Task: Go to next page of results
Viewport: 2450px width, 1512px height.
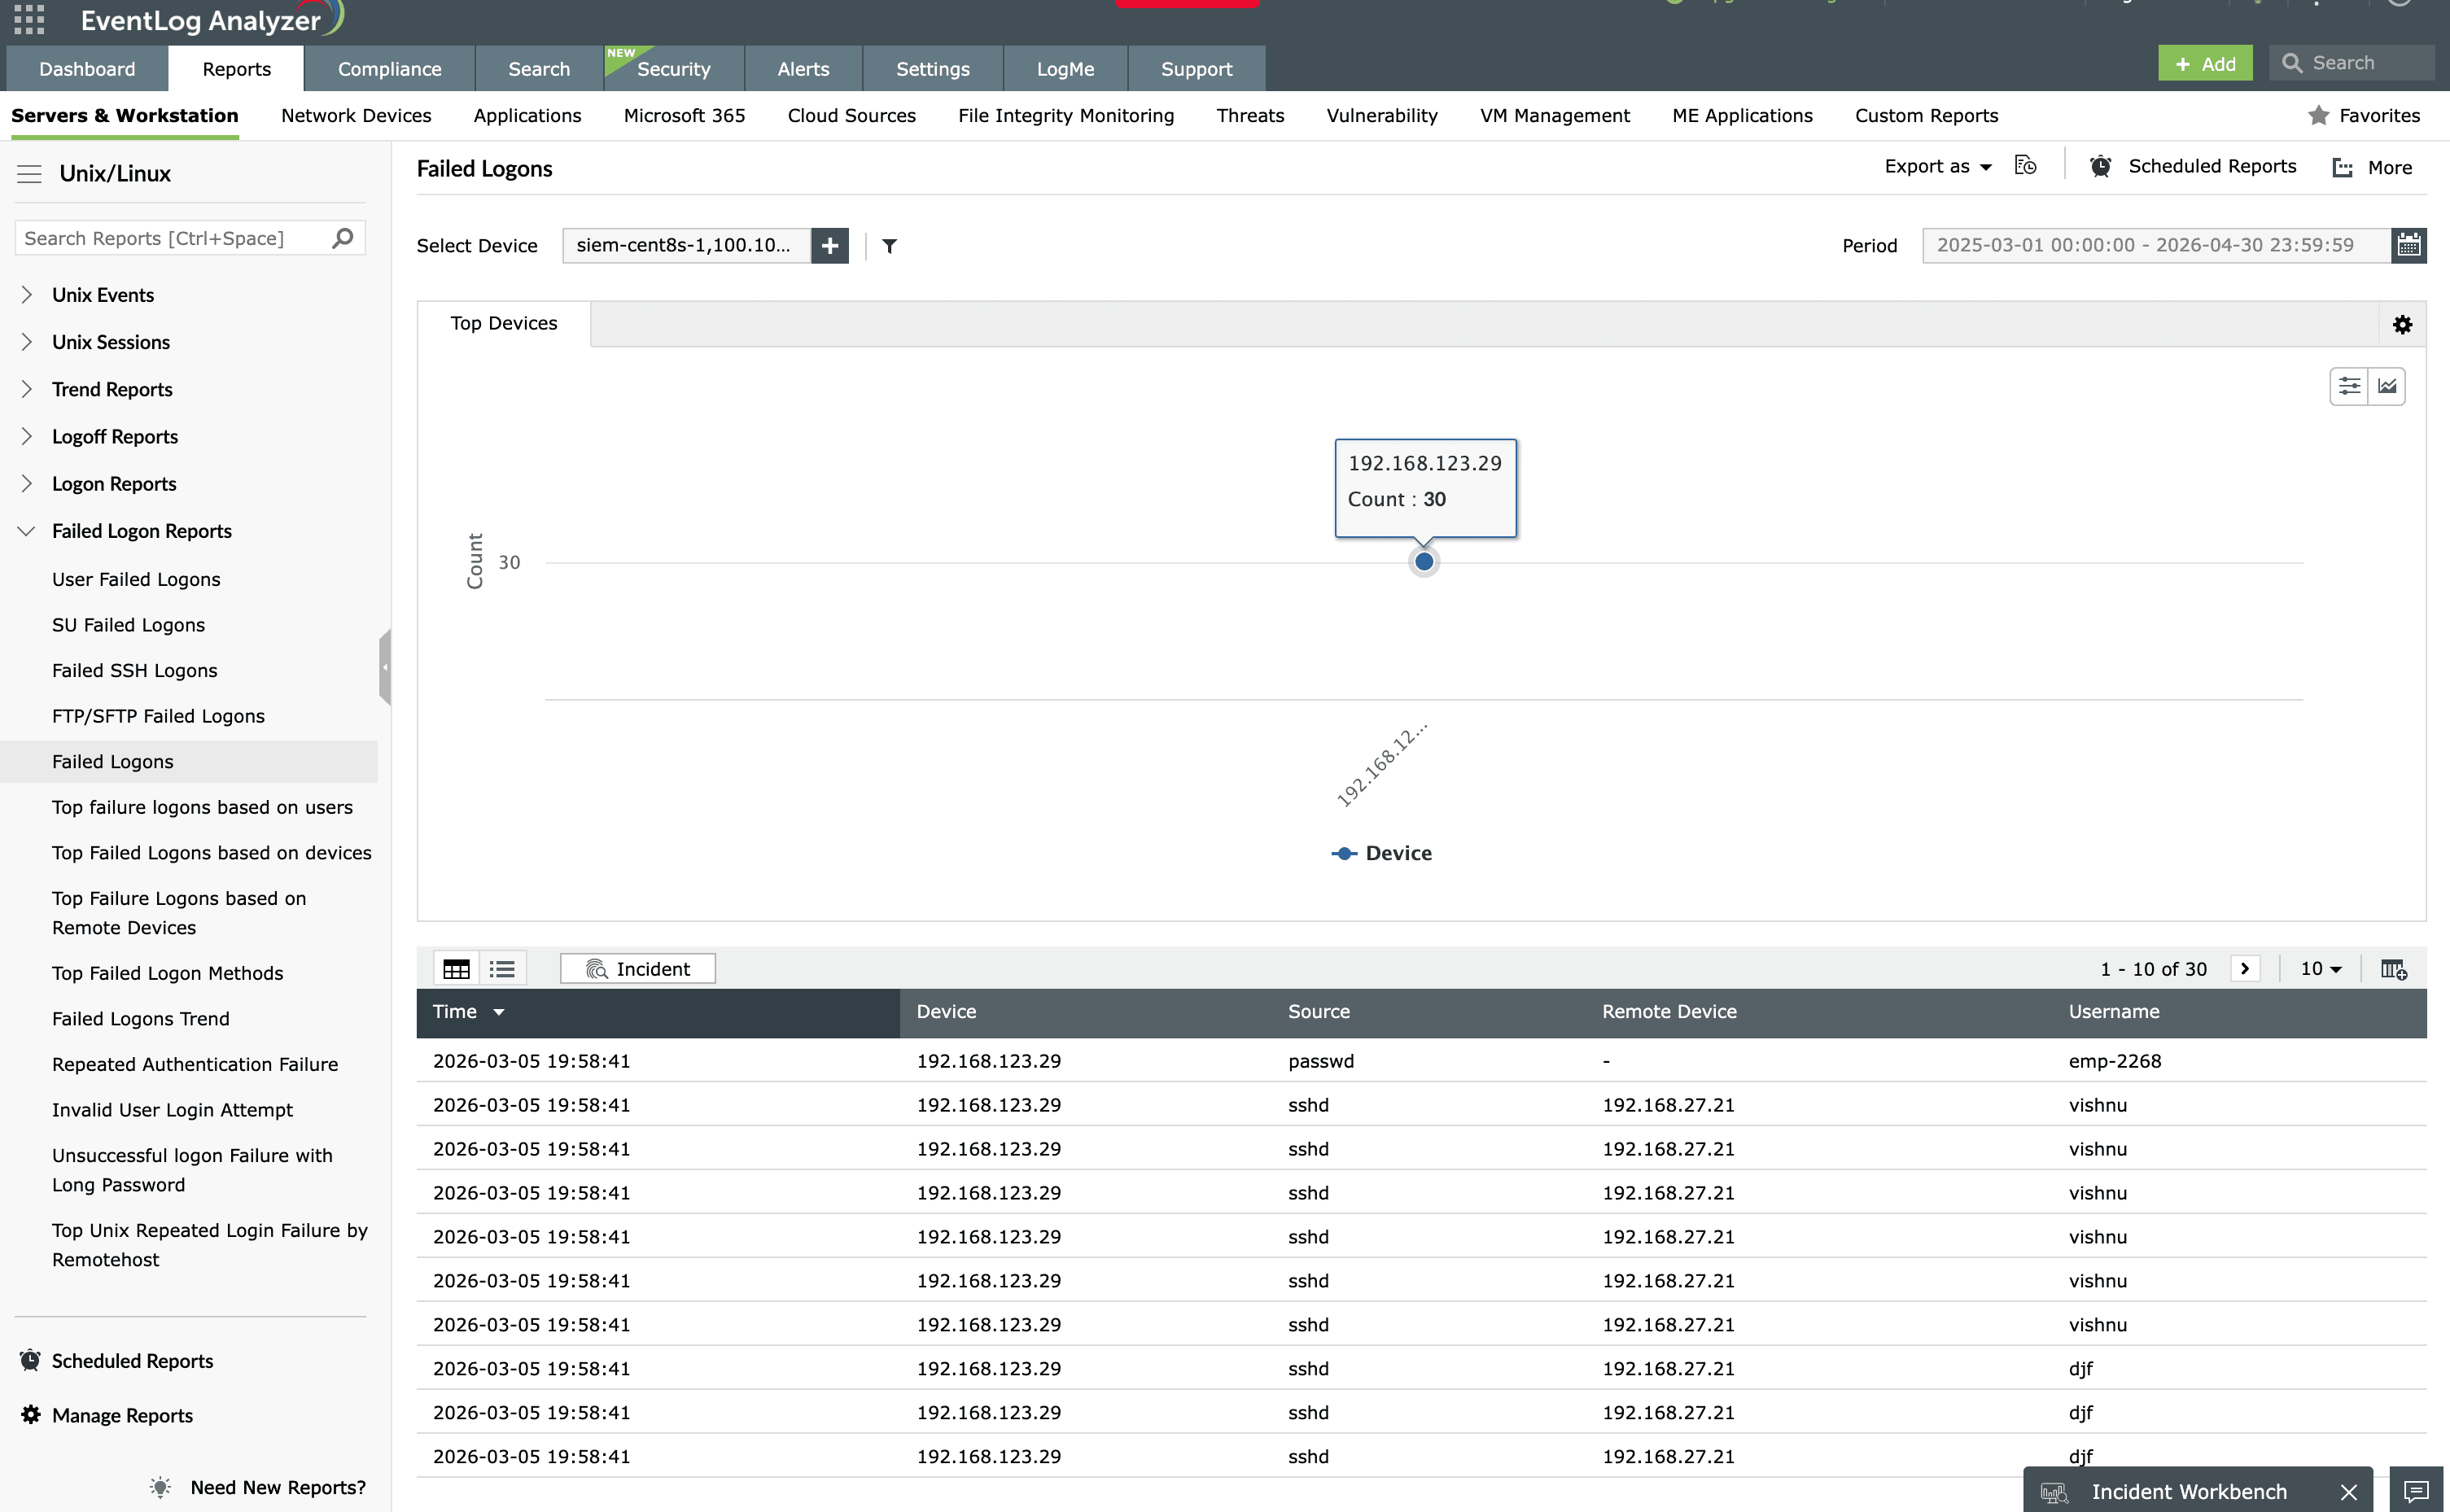Action: pyautogui.click(x=2245, y=969)
